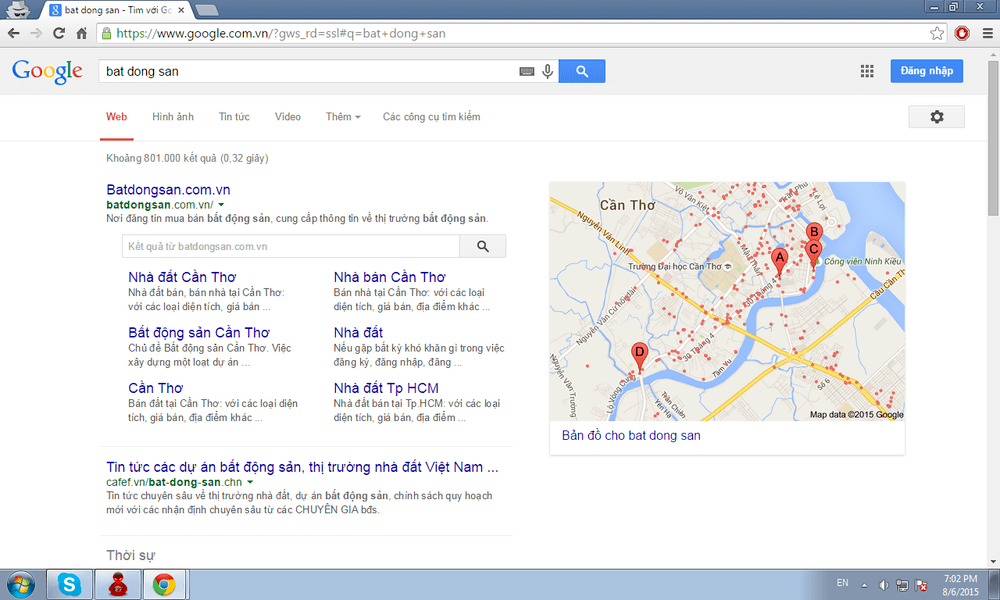
Task: Click the green SSL padlock icon
Action: [107, 33]
